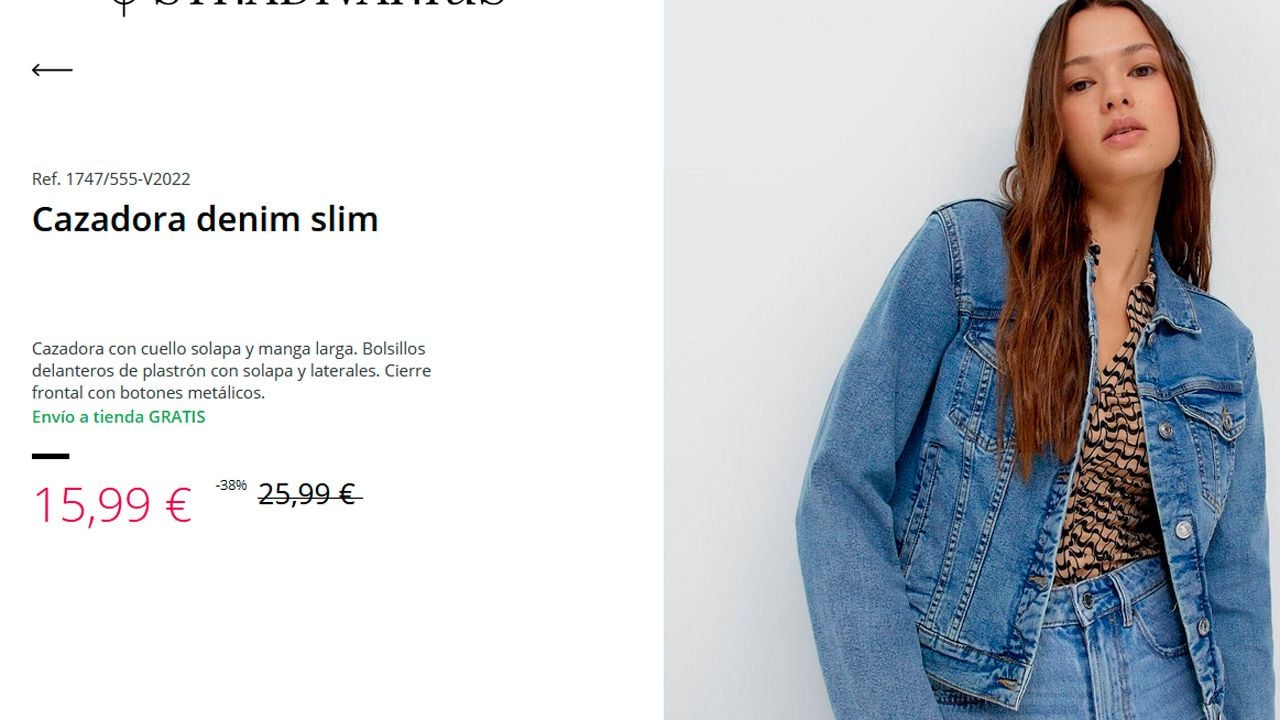The width and height of the screenshot is (1280, 720).
Task: Click the Cazadora denim slim product title
Action: (205, 219)
